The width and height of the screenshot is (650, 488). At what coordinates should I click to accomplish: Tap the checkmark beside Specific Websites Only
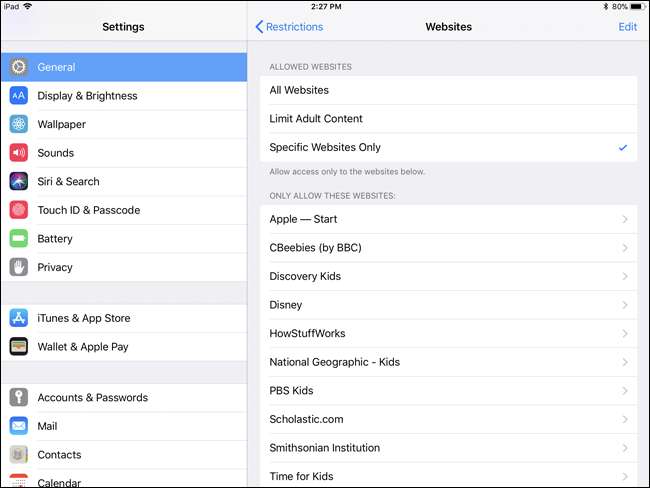[623, 147]
